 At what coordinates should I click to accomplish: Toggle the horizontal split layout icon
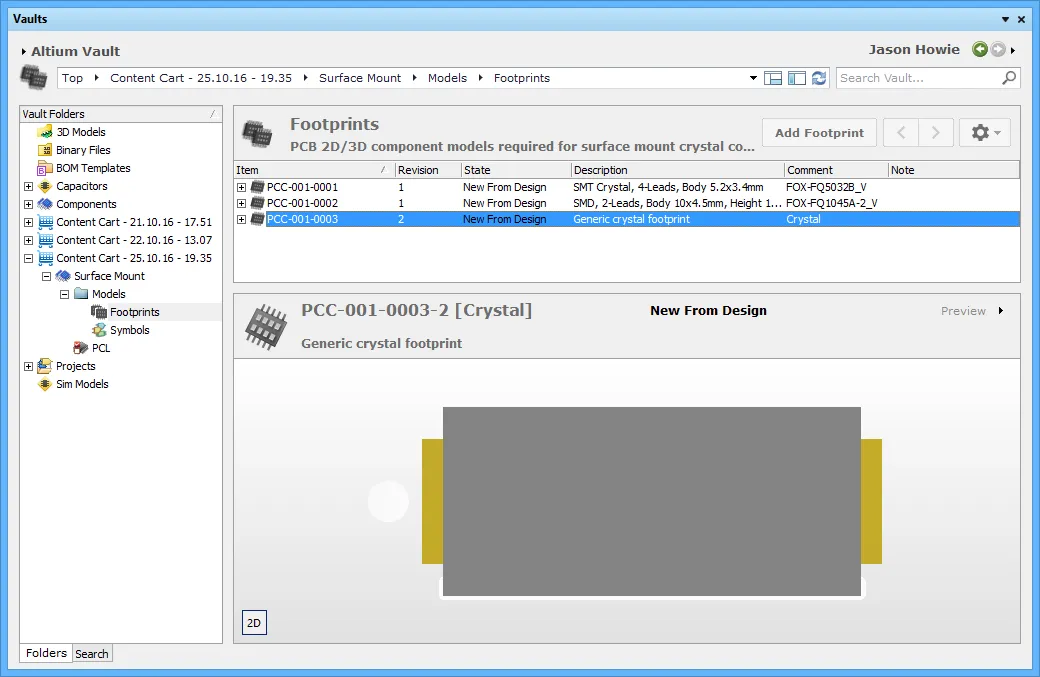773,78
